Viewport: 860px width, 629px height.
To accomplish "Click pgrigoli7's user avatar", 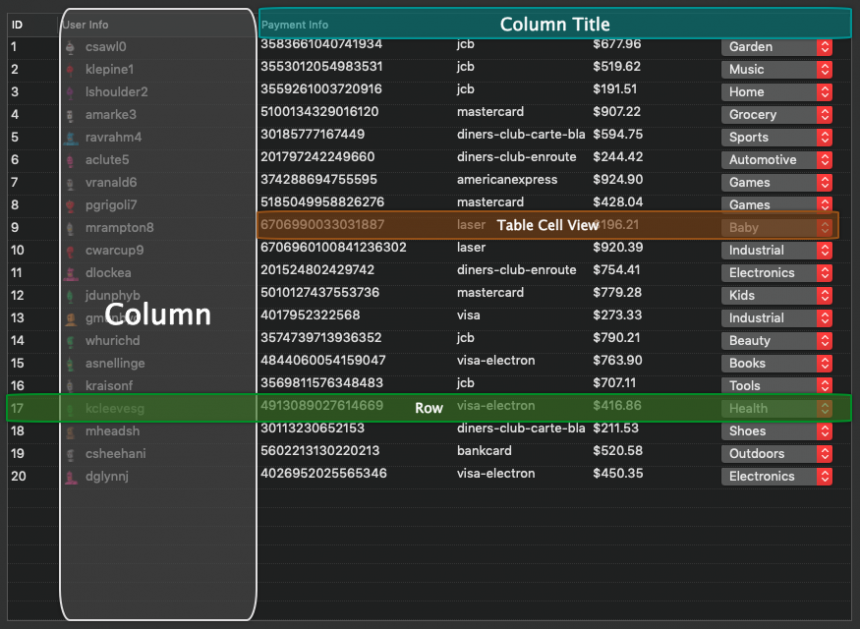I will (69, 205).
